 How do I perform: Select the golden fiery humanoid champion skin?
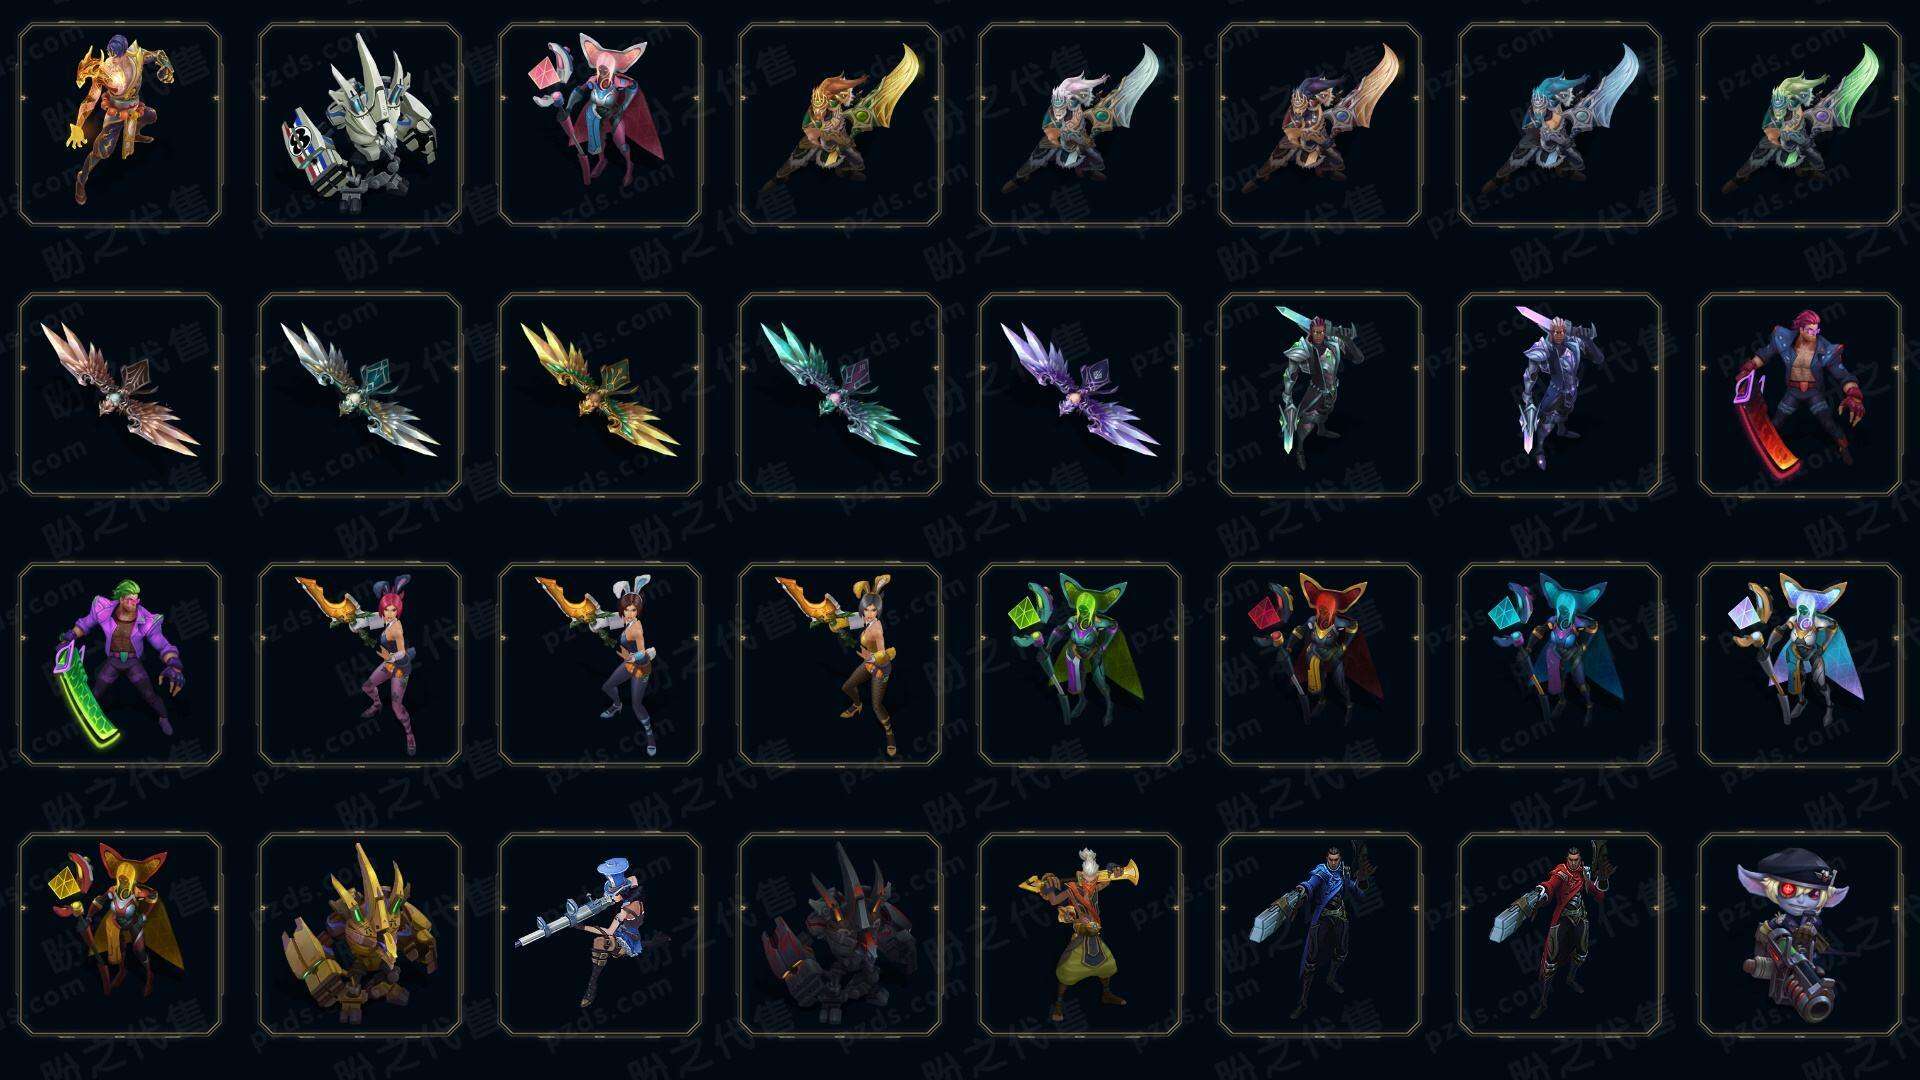[120, 125]
